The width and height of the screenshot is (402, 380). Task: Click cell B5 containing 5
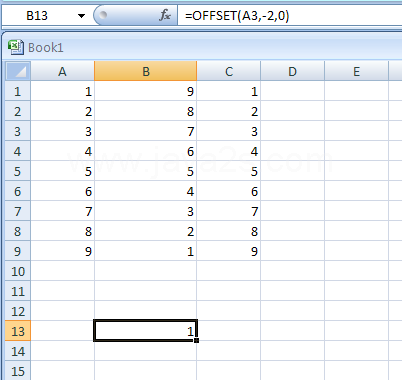click(x=146, y=171)
